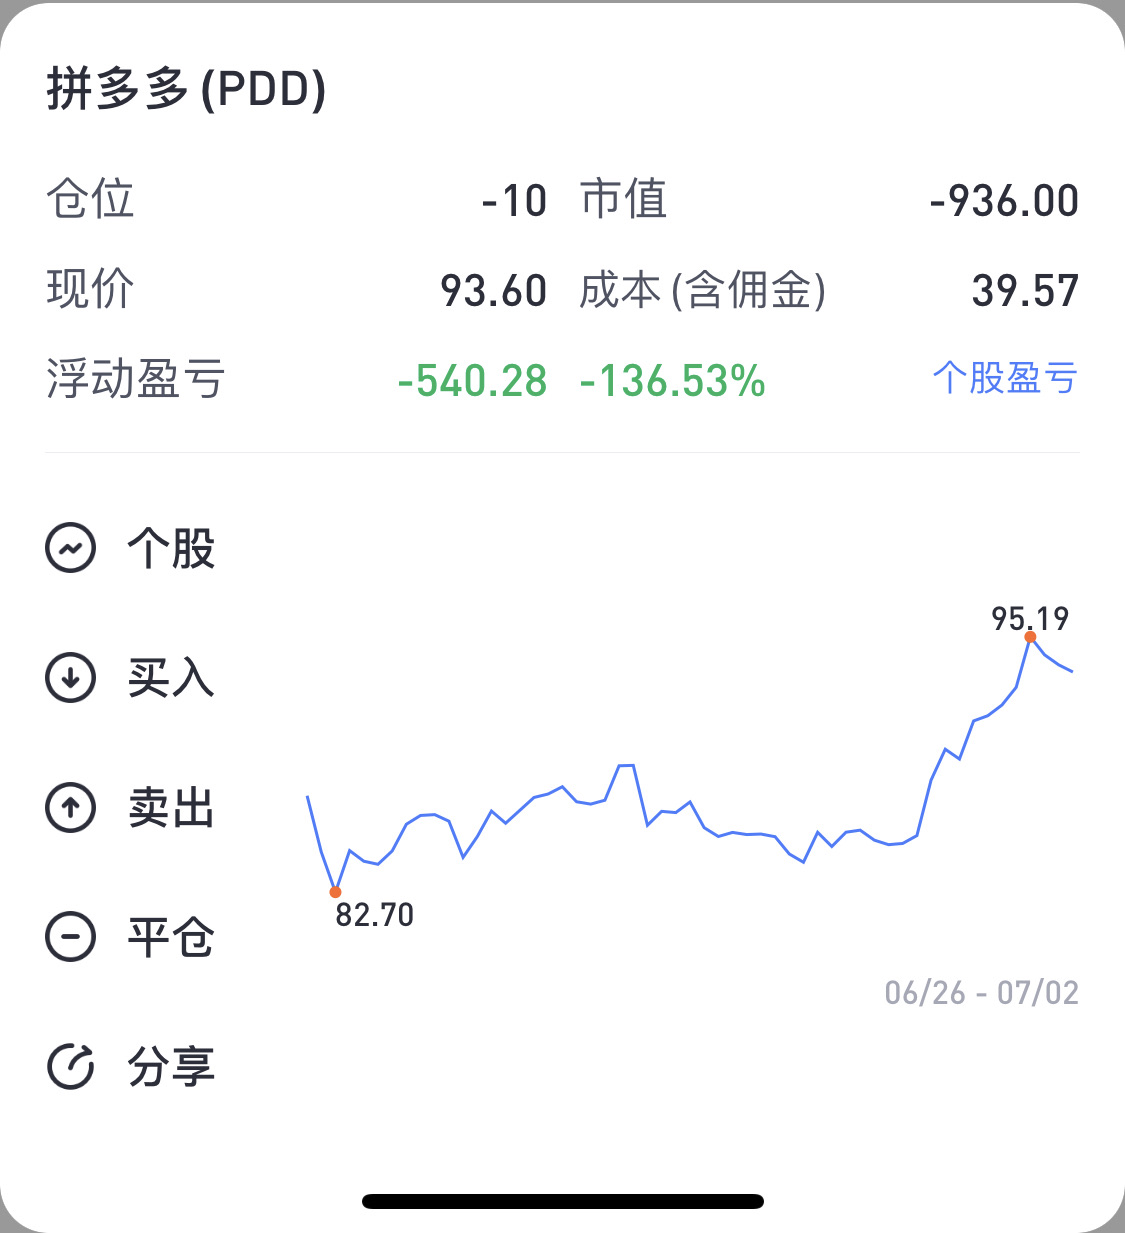Open the 个股盈亏 link
This screenshot has height=1233, width=1125.
1005,378
